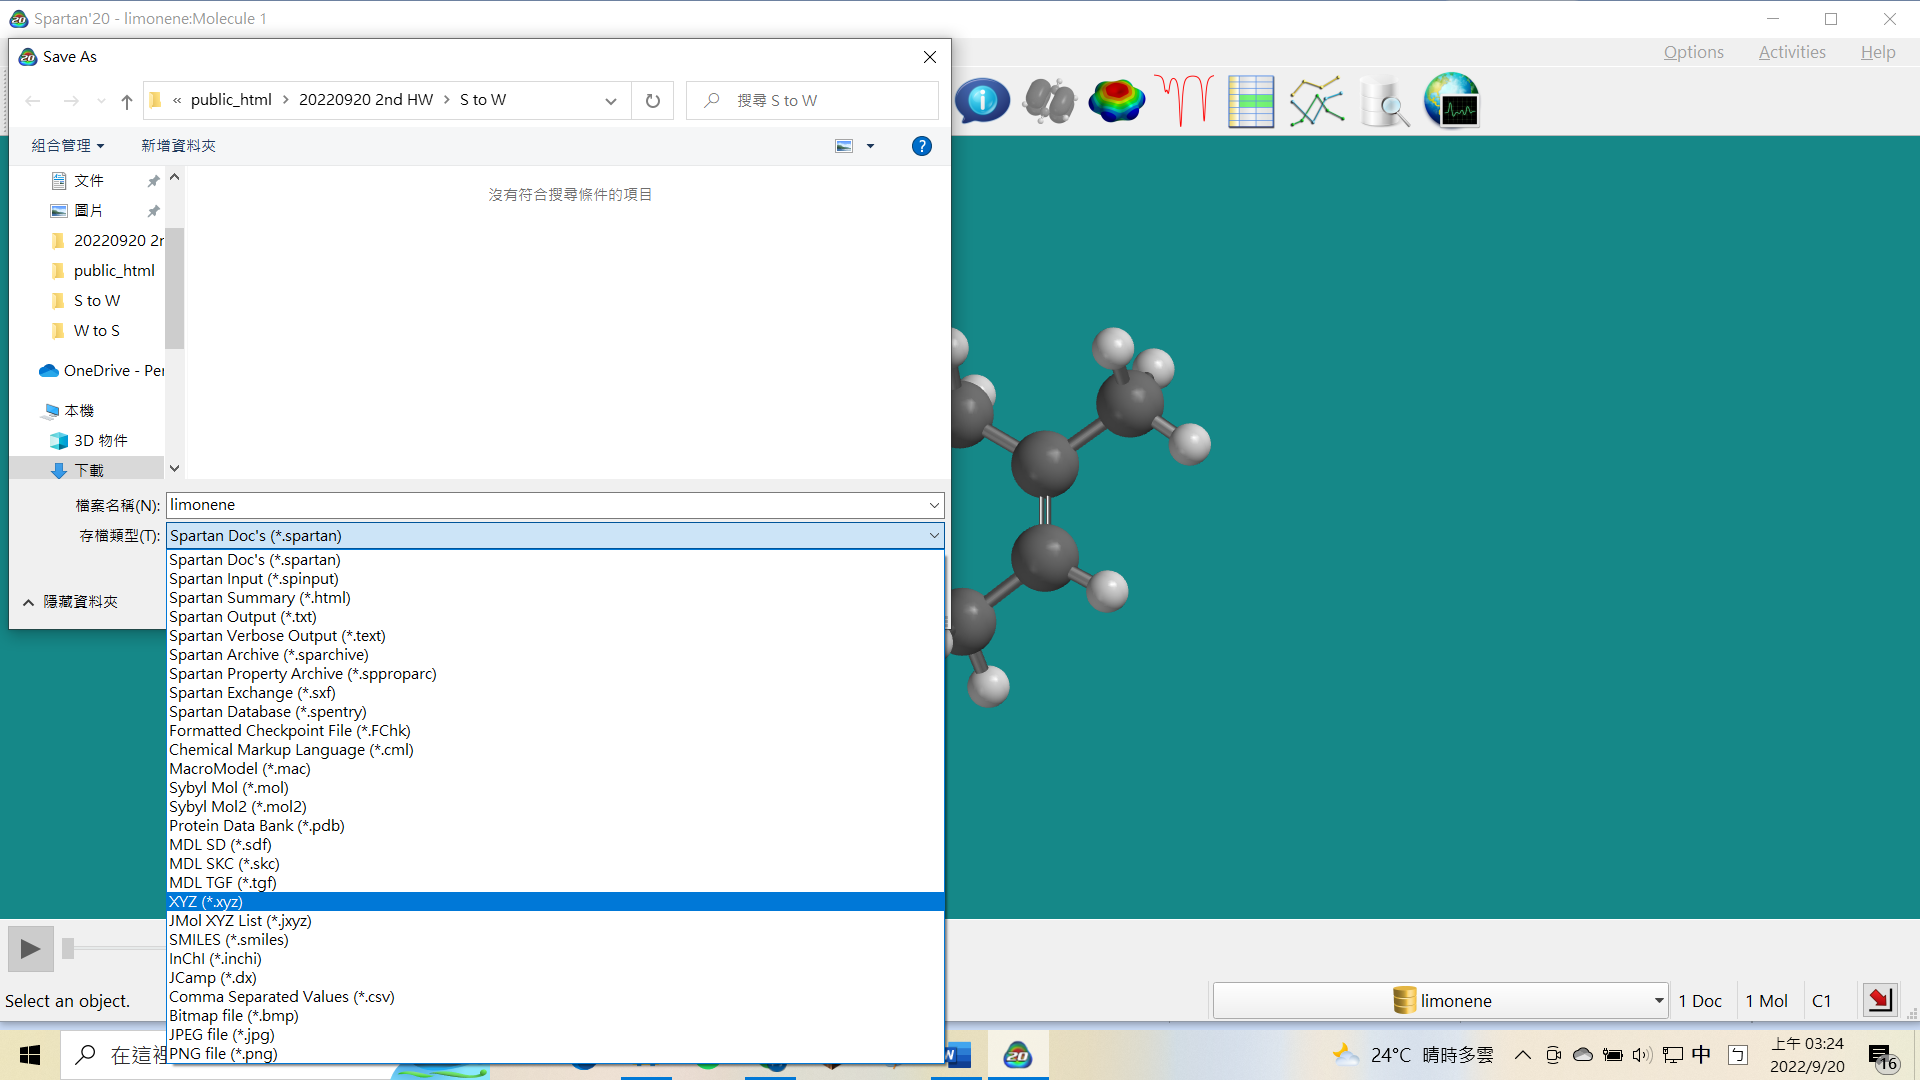Open view options dropdown arrow
Screen dimensions: 1920x1080
(x=870, y=146)
